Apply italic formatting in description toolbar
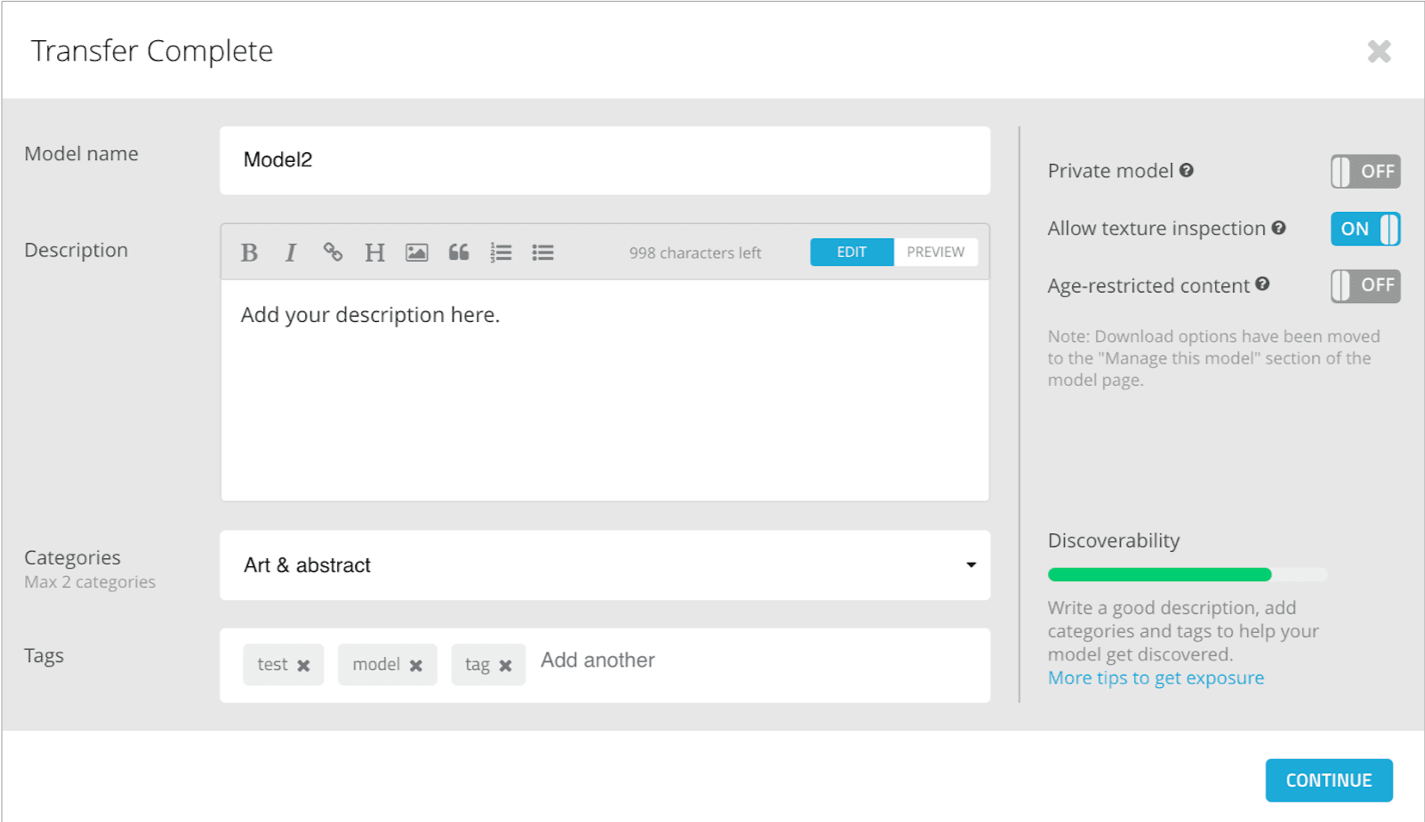 point(291,253)
